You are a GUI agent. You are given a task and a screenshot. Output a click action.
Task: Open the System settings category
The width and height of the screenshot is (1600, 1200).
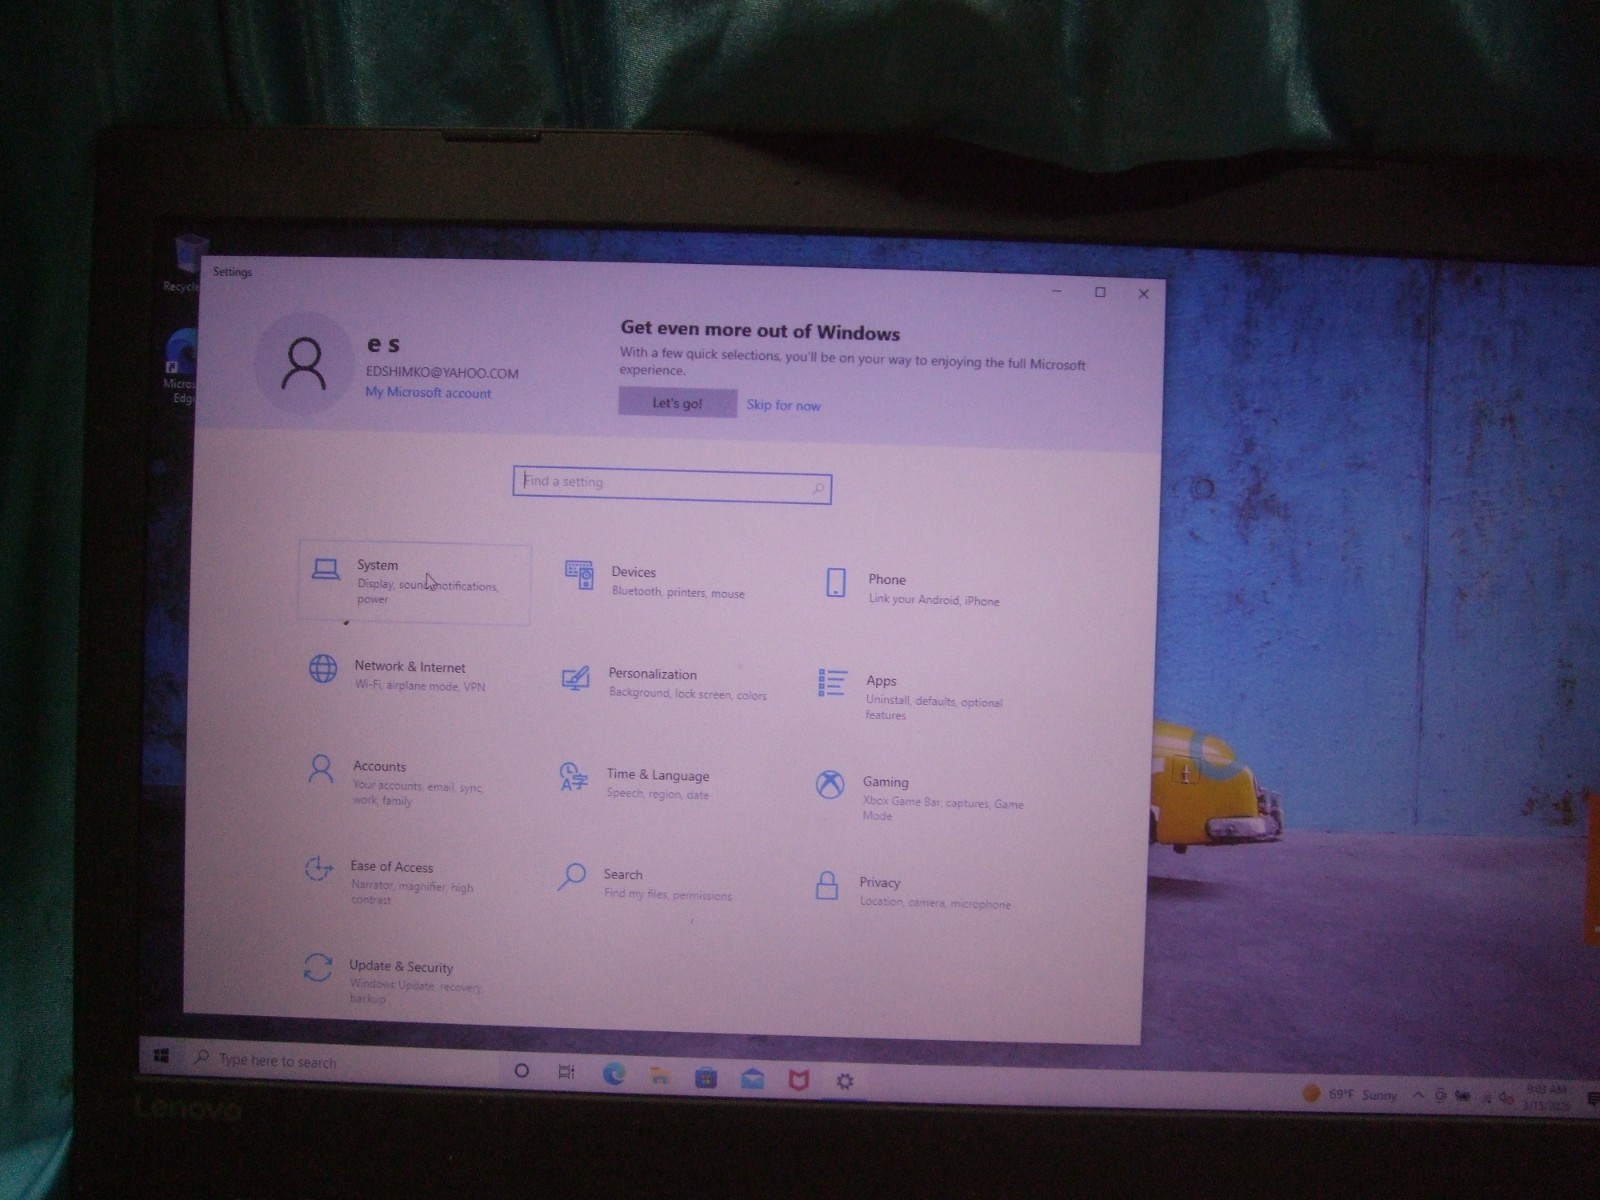pos(414,584)
